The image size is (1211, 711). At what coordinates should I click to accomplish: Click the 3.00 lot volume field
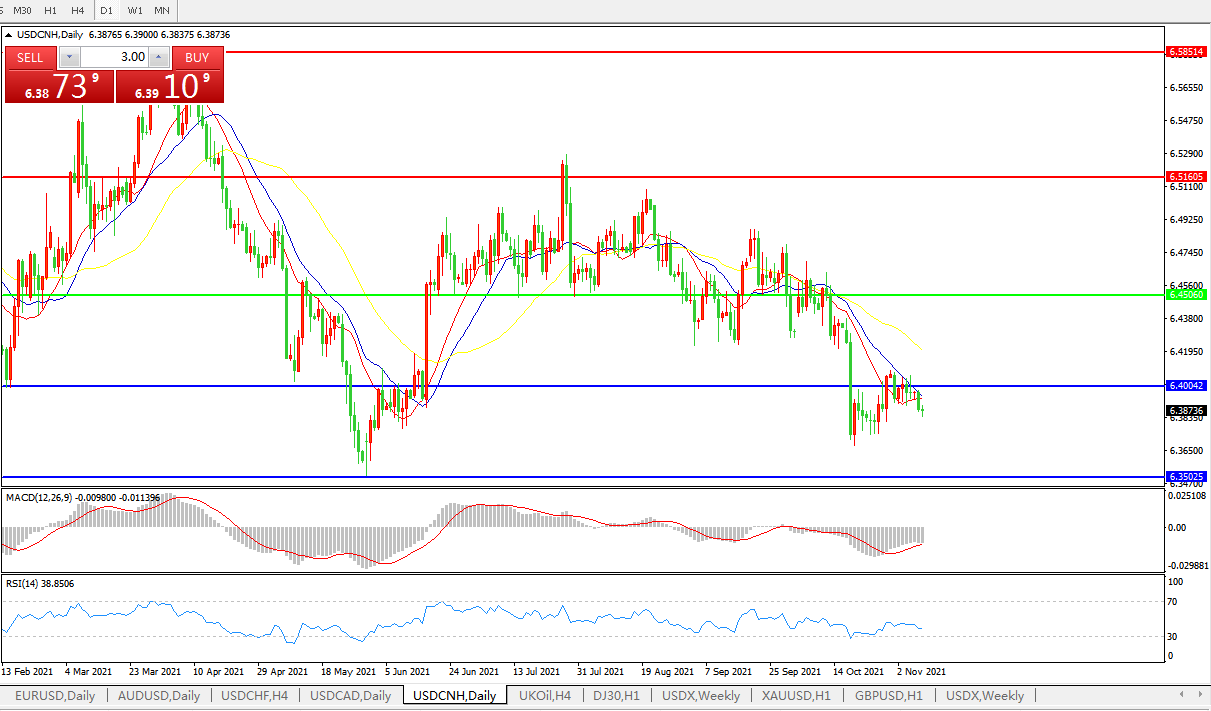[113, 57]
